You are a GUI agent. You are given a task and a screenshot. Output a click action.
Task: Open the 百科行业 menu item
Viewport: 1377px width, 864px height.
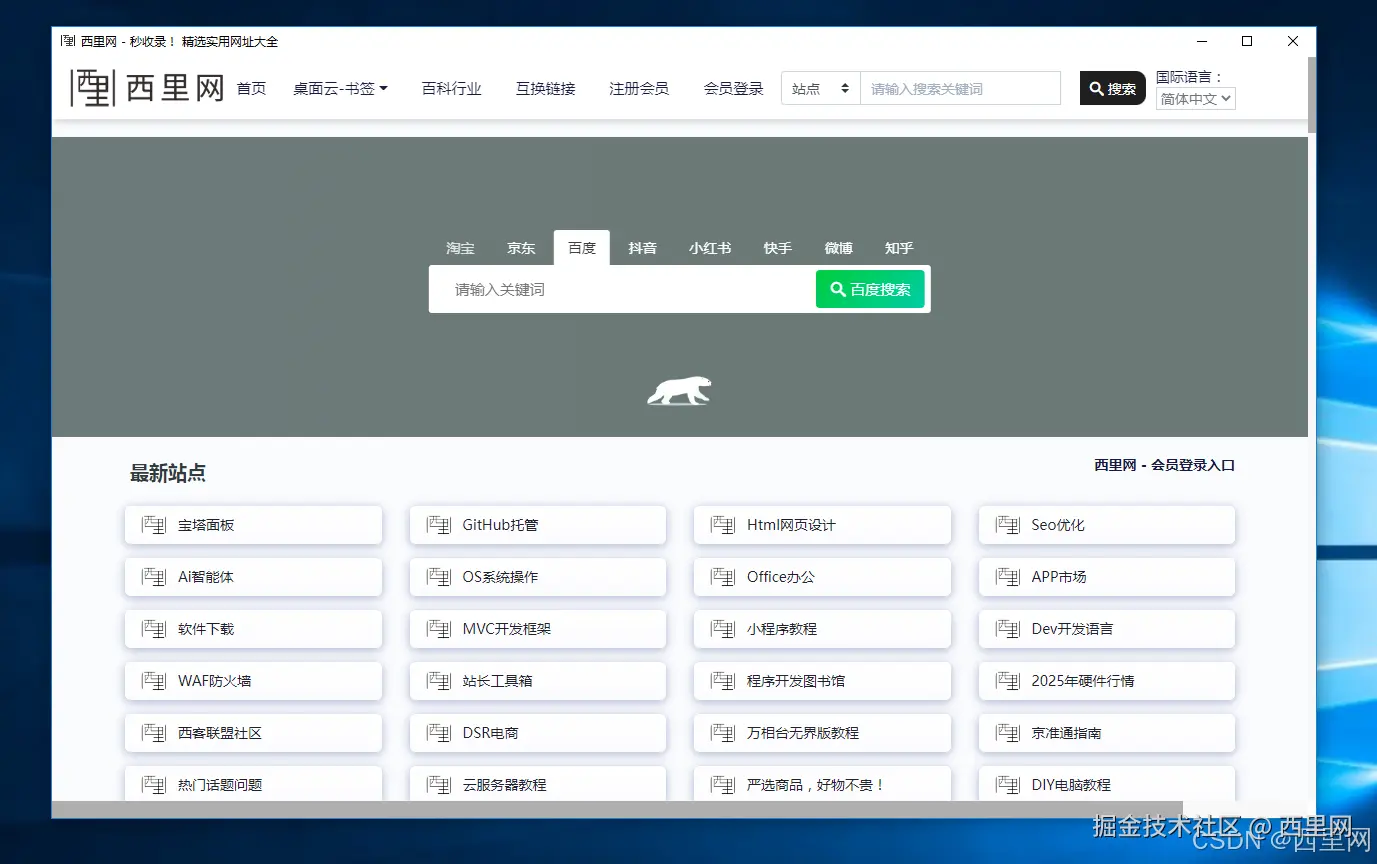[452, 88]
